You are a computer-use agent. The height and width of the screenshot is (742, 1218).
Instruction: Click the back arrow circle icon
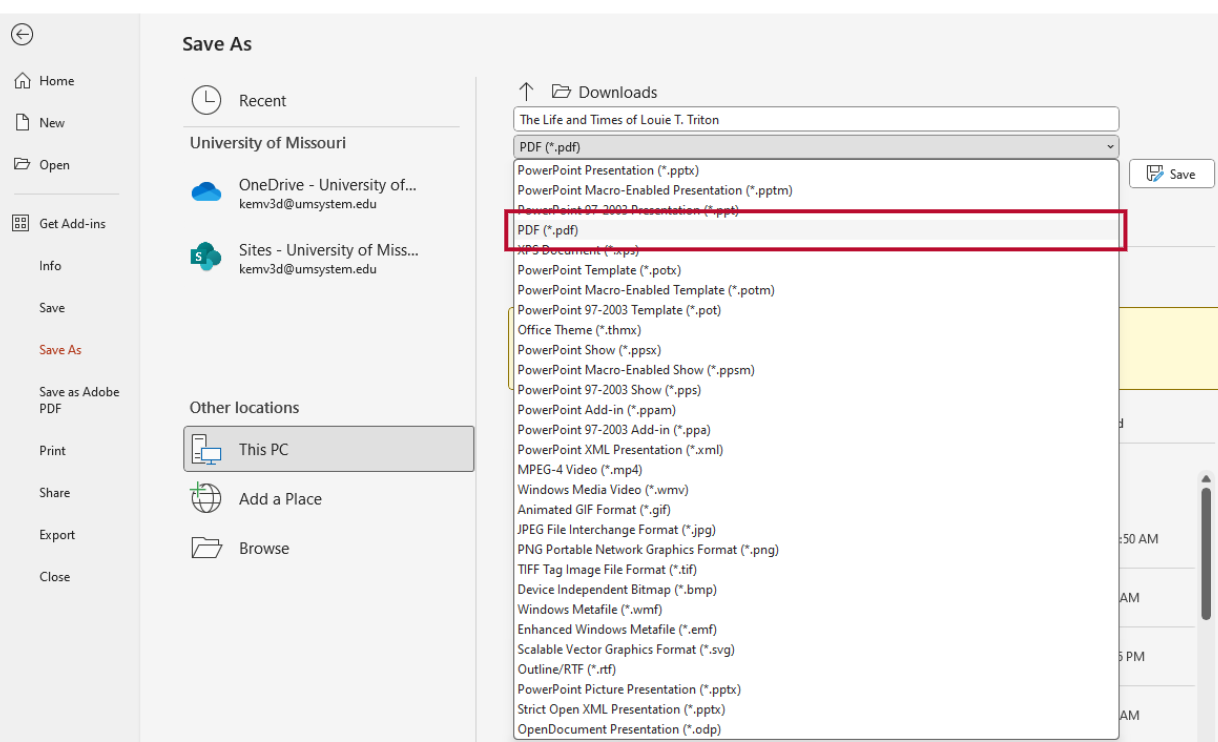click(20, 33)
